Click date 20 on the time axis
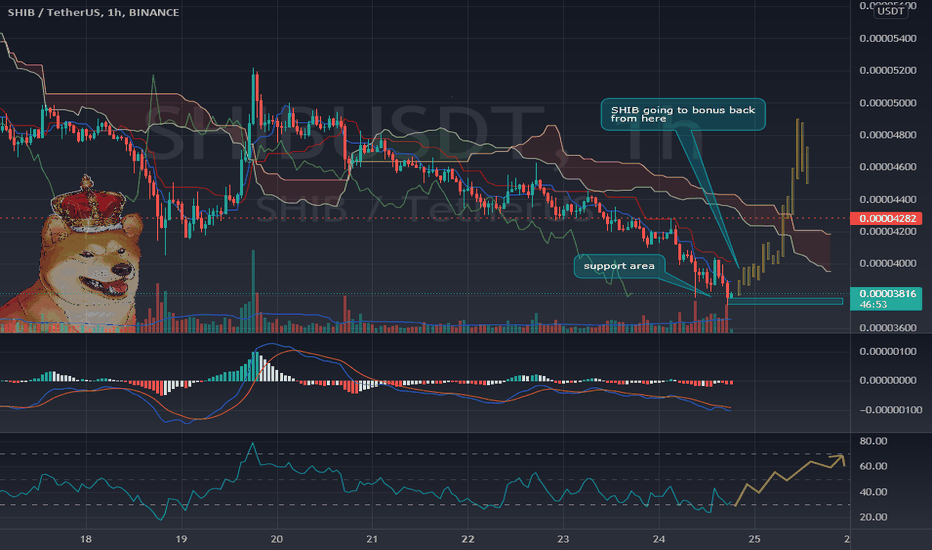Image resolution: width=932 pixels, height=550 pixels. point(276,539)
